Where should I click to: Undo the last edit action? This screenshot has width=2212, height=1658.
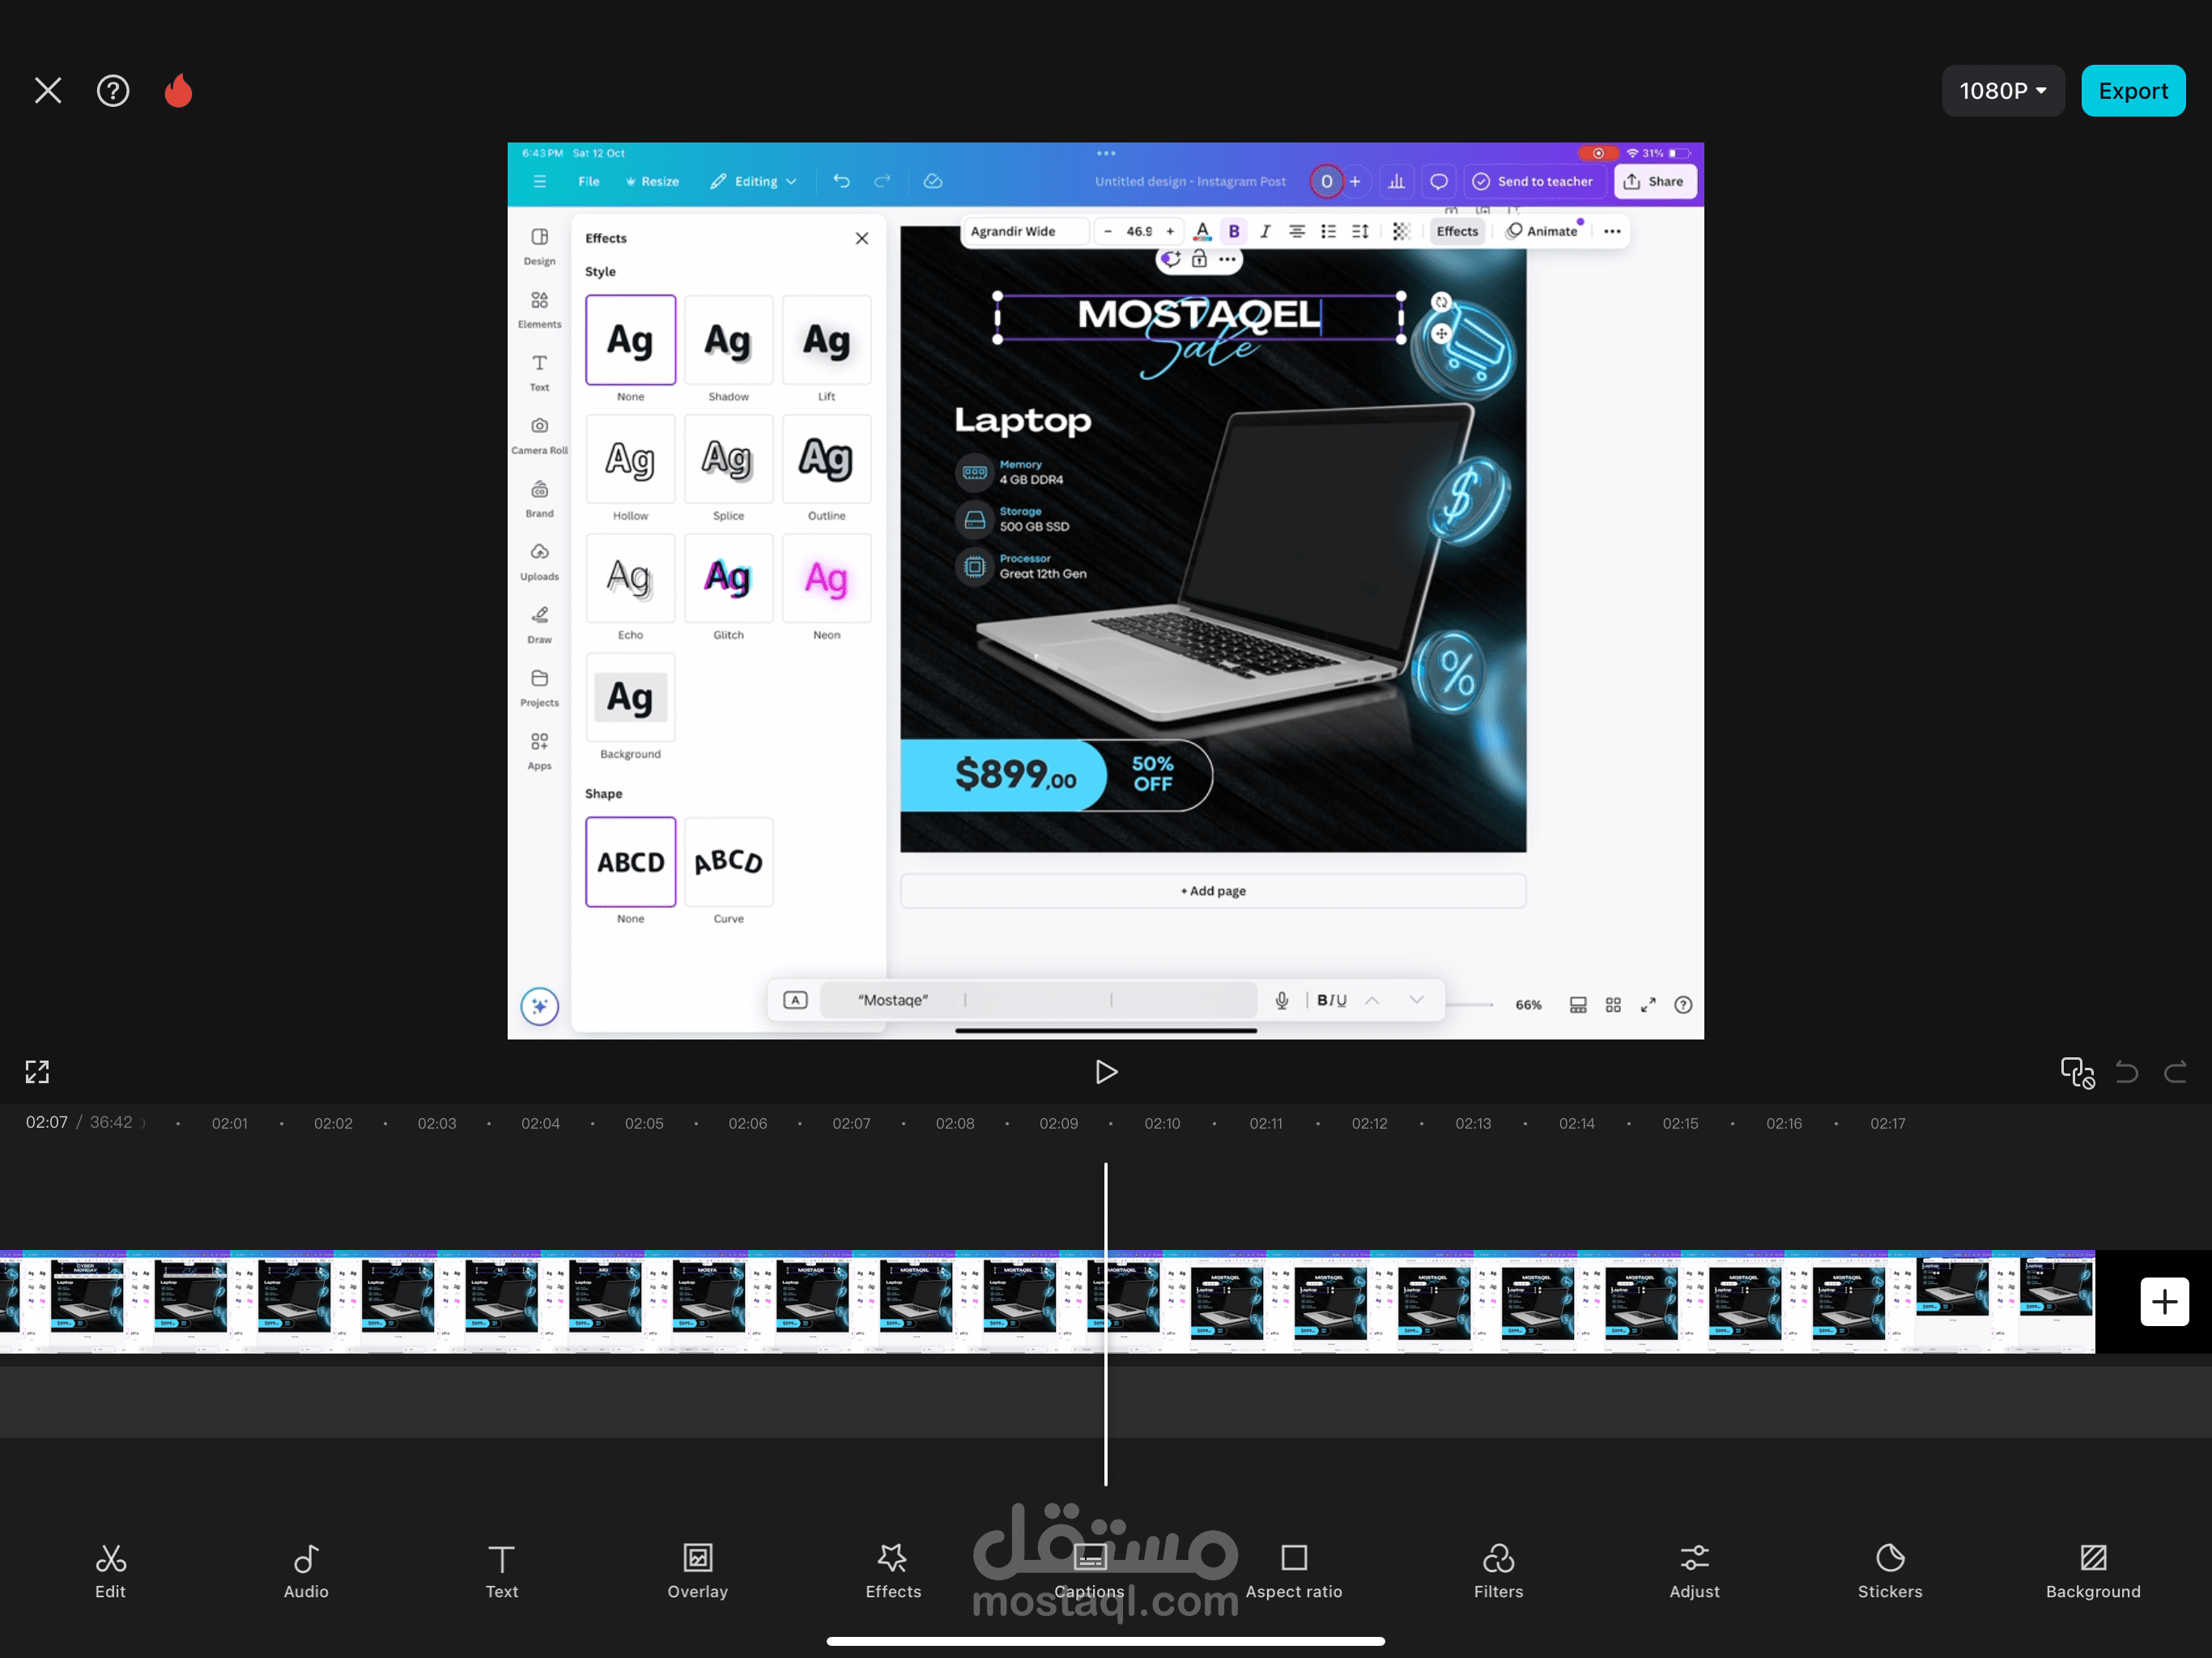2126,1072
